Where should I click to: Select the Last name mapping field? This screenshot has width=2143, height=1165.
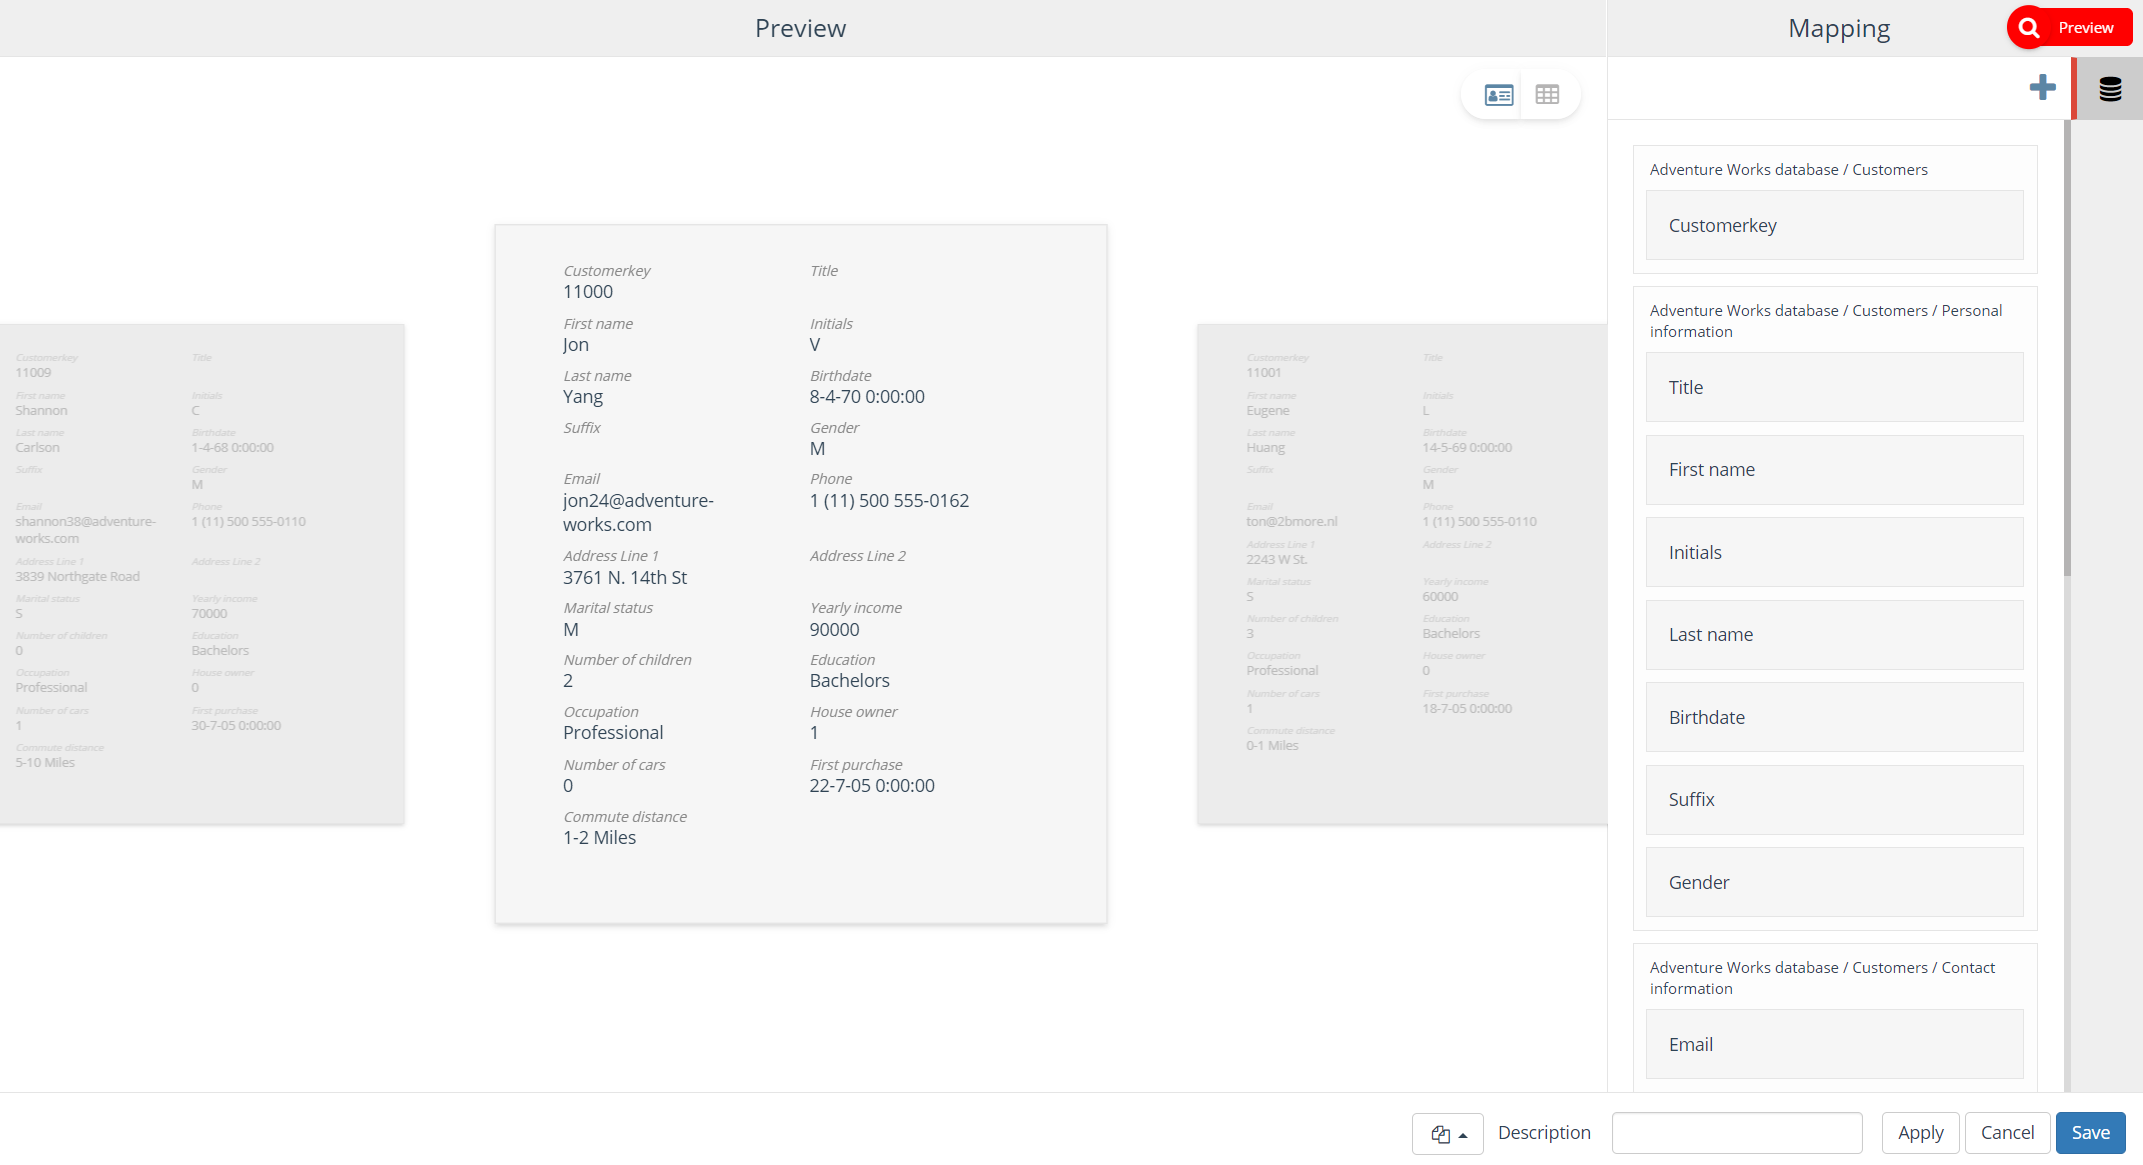click(1834, 635)
